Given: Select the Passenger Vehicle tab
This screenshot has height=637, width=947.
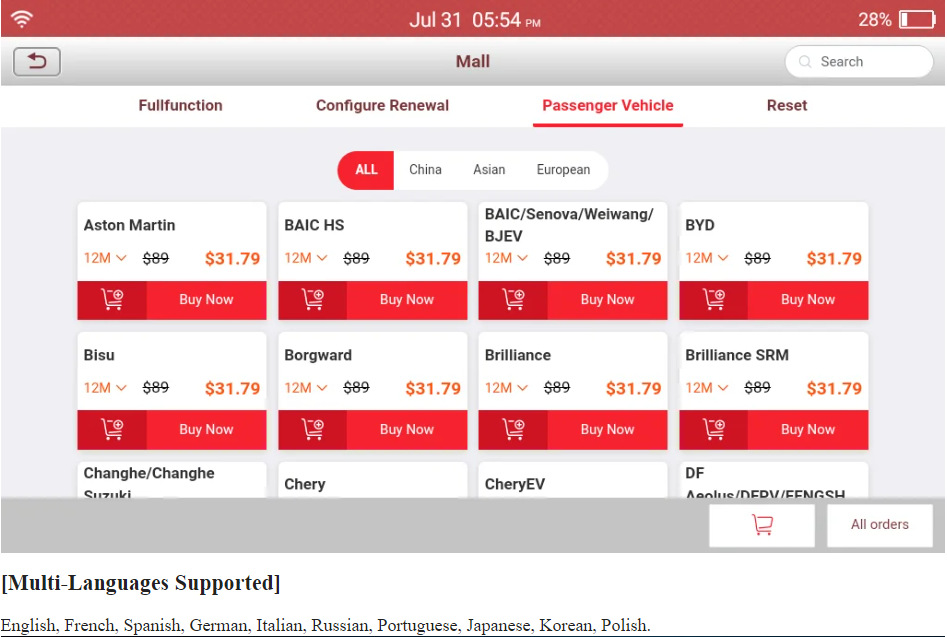Looking at the screenshot, I should click(608, 106).
